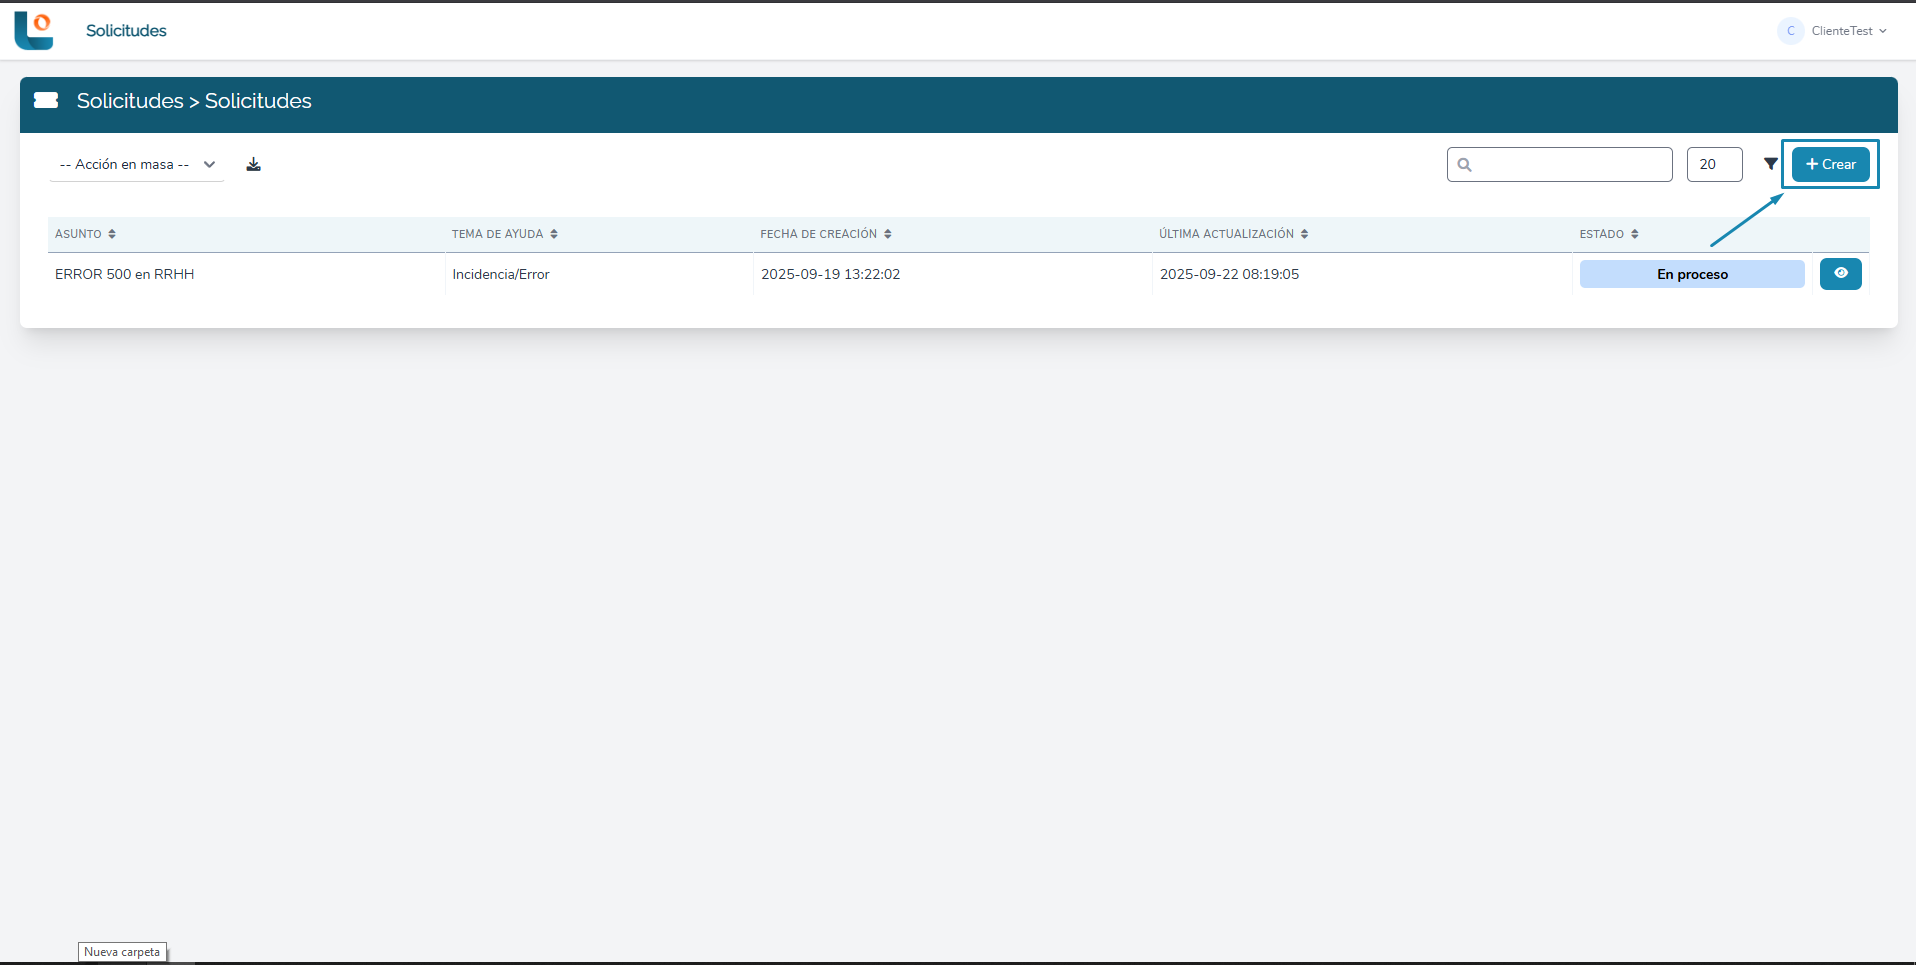Screen dimensions: 1916x965
Task: Open the Acción en masa dropdown
Action: (137, 164)
